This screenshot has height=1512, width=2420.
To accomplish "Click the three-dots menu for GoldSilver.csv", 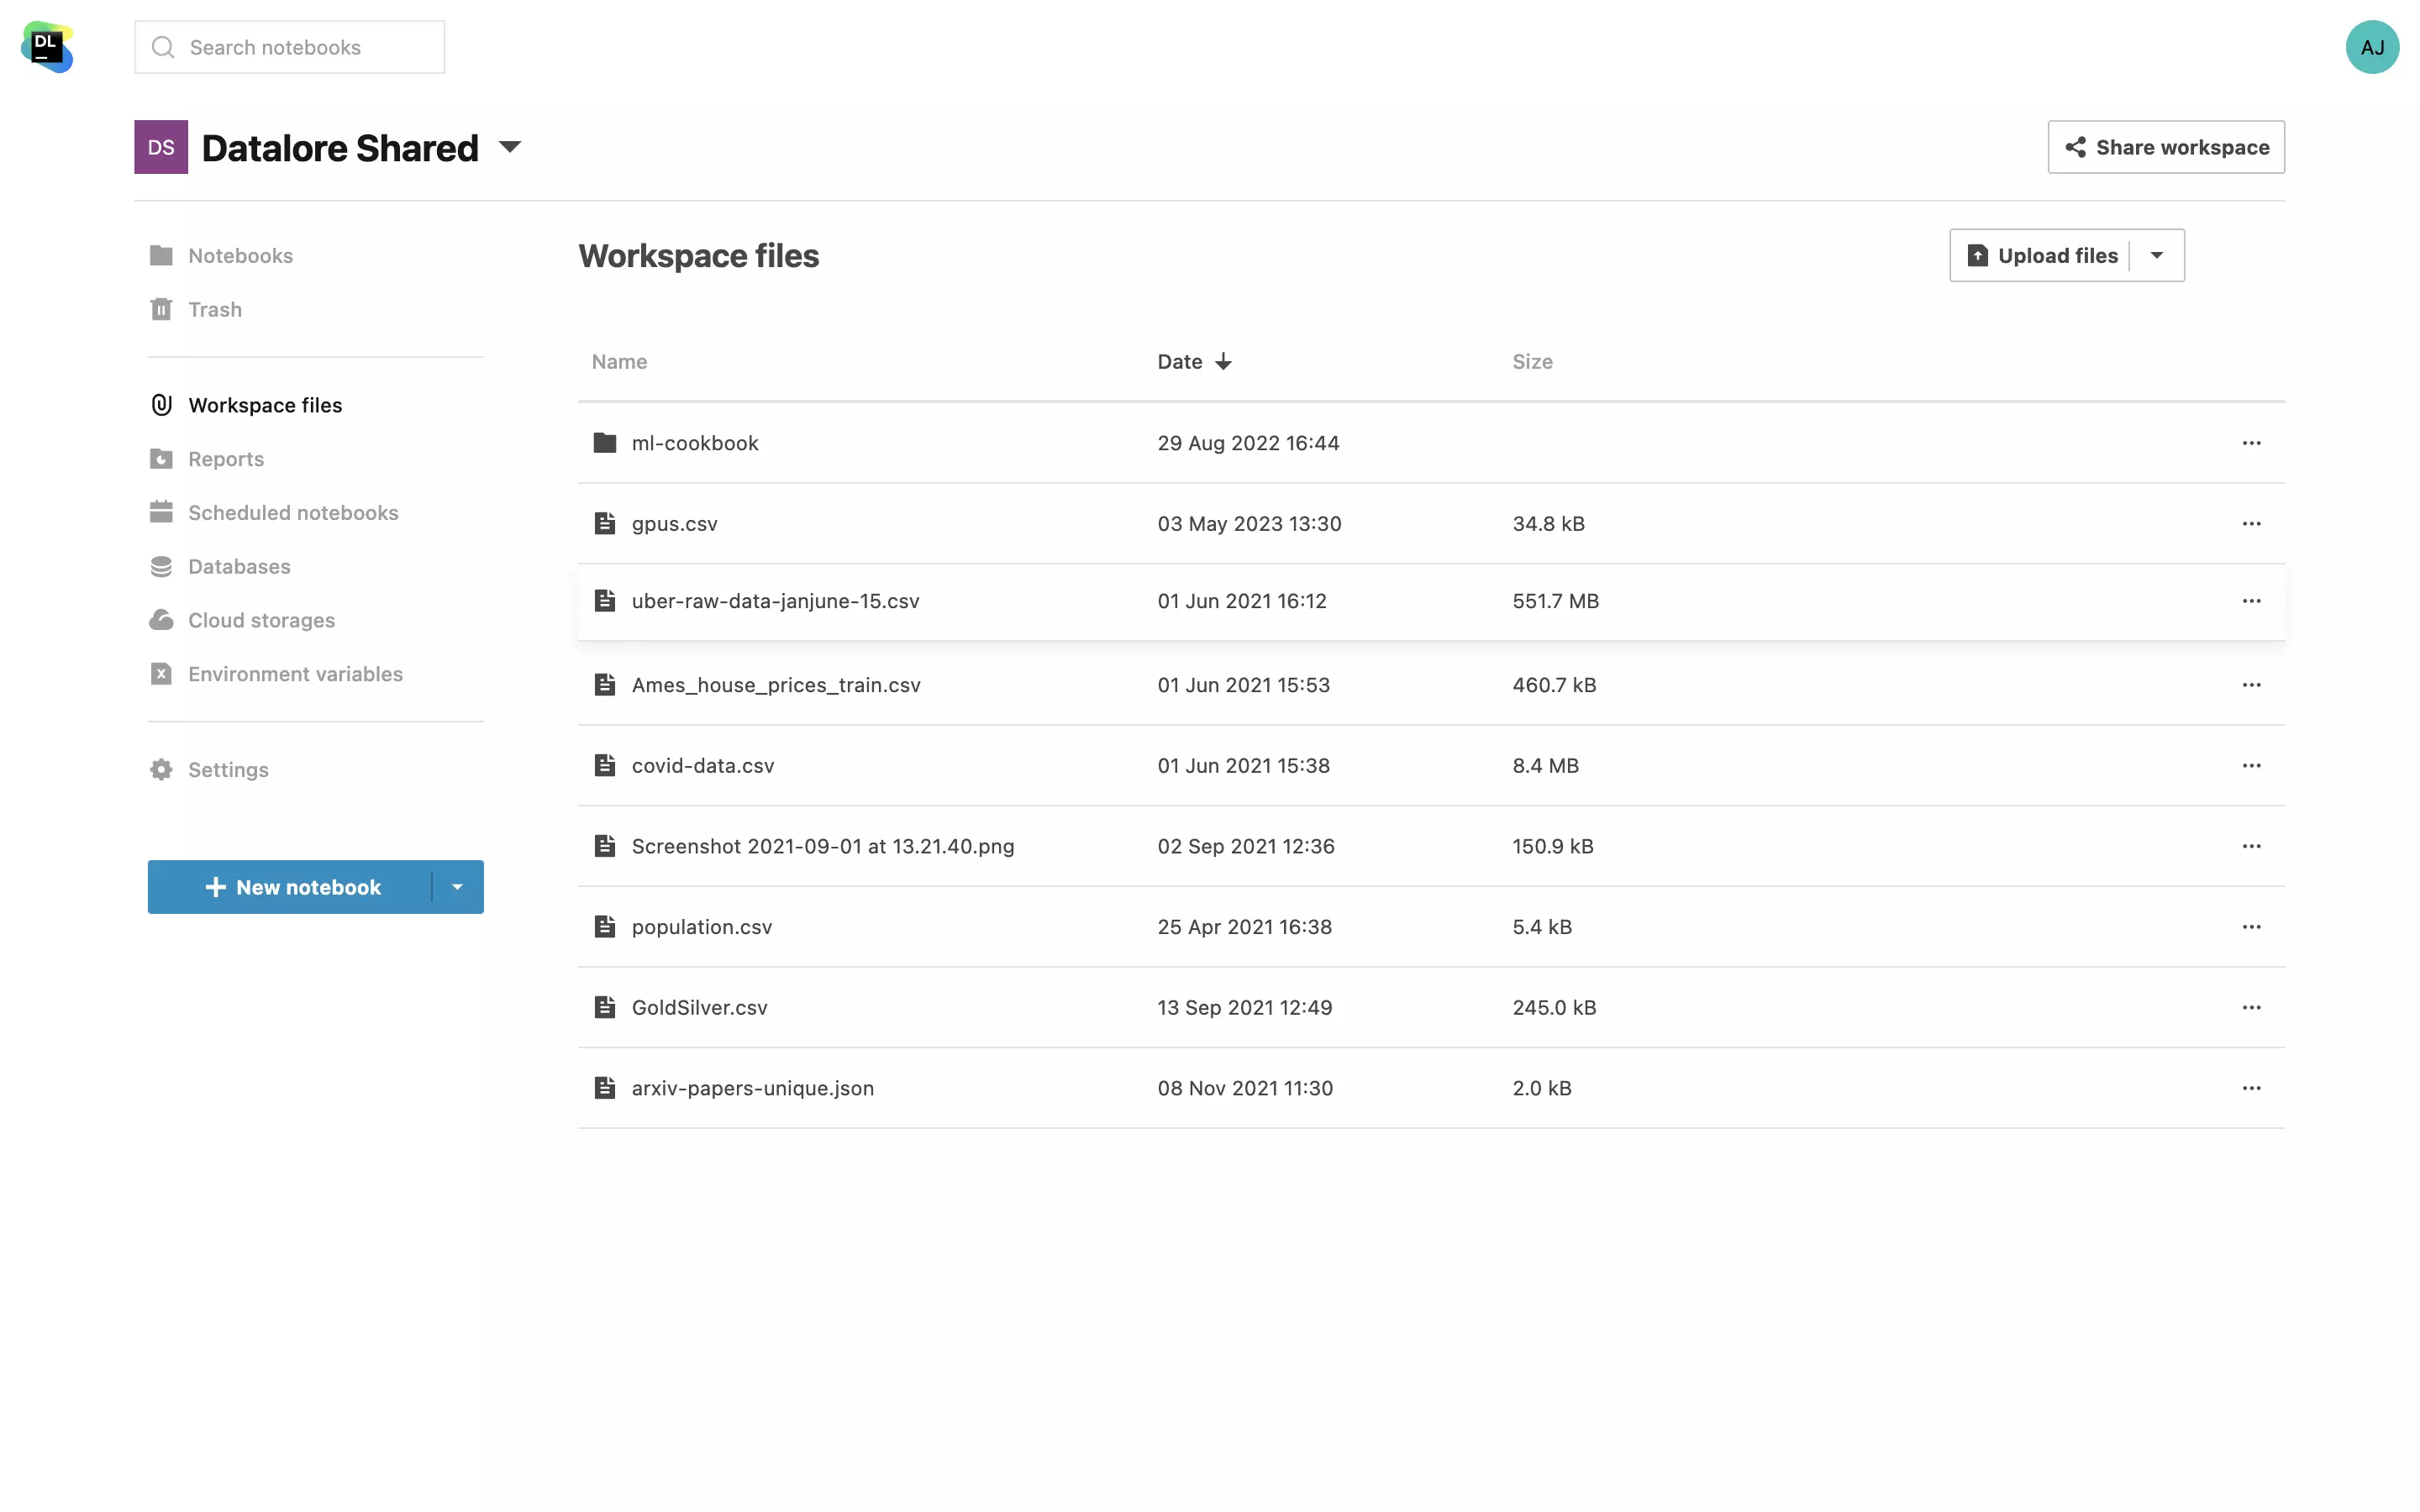I will click(2250, 1008).
